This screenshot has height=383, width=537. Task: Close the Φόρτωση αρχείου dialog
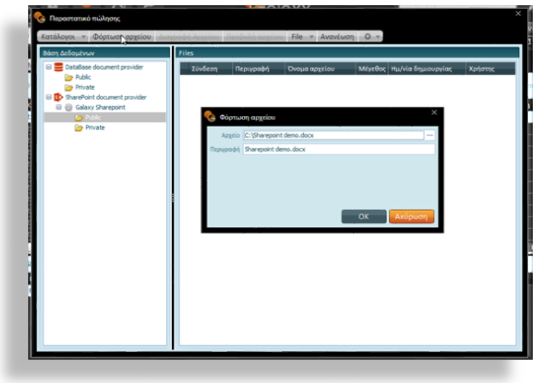434,112
